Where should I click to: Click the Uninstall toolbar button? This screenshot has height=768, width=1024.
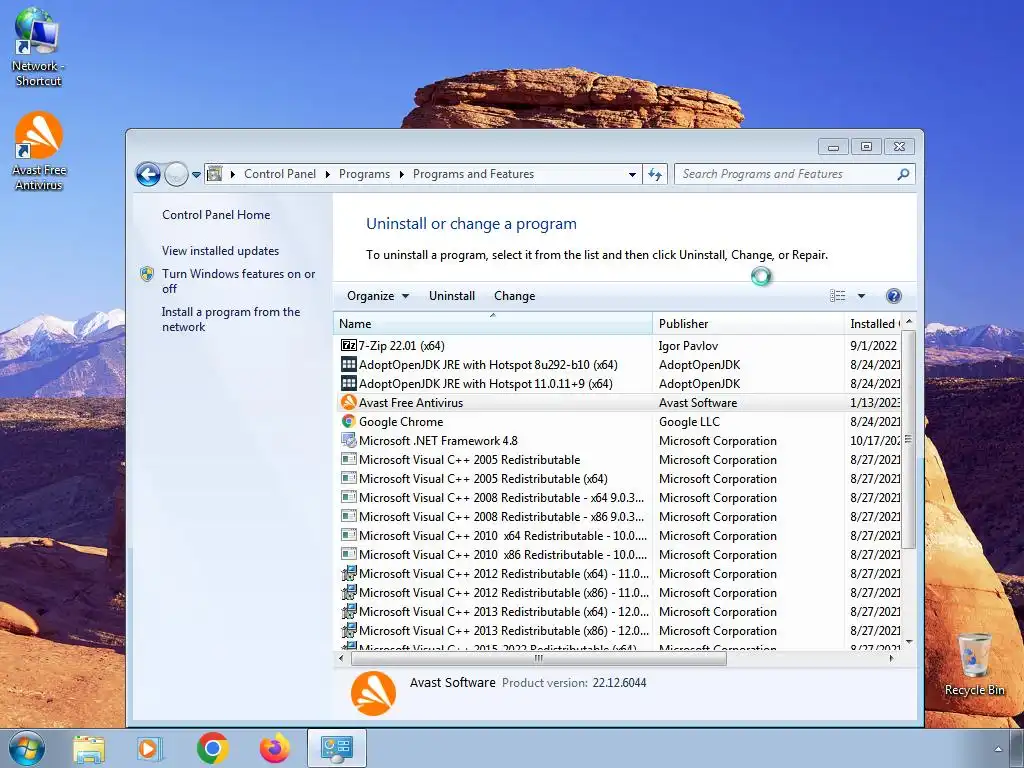[452, 296]
